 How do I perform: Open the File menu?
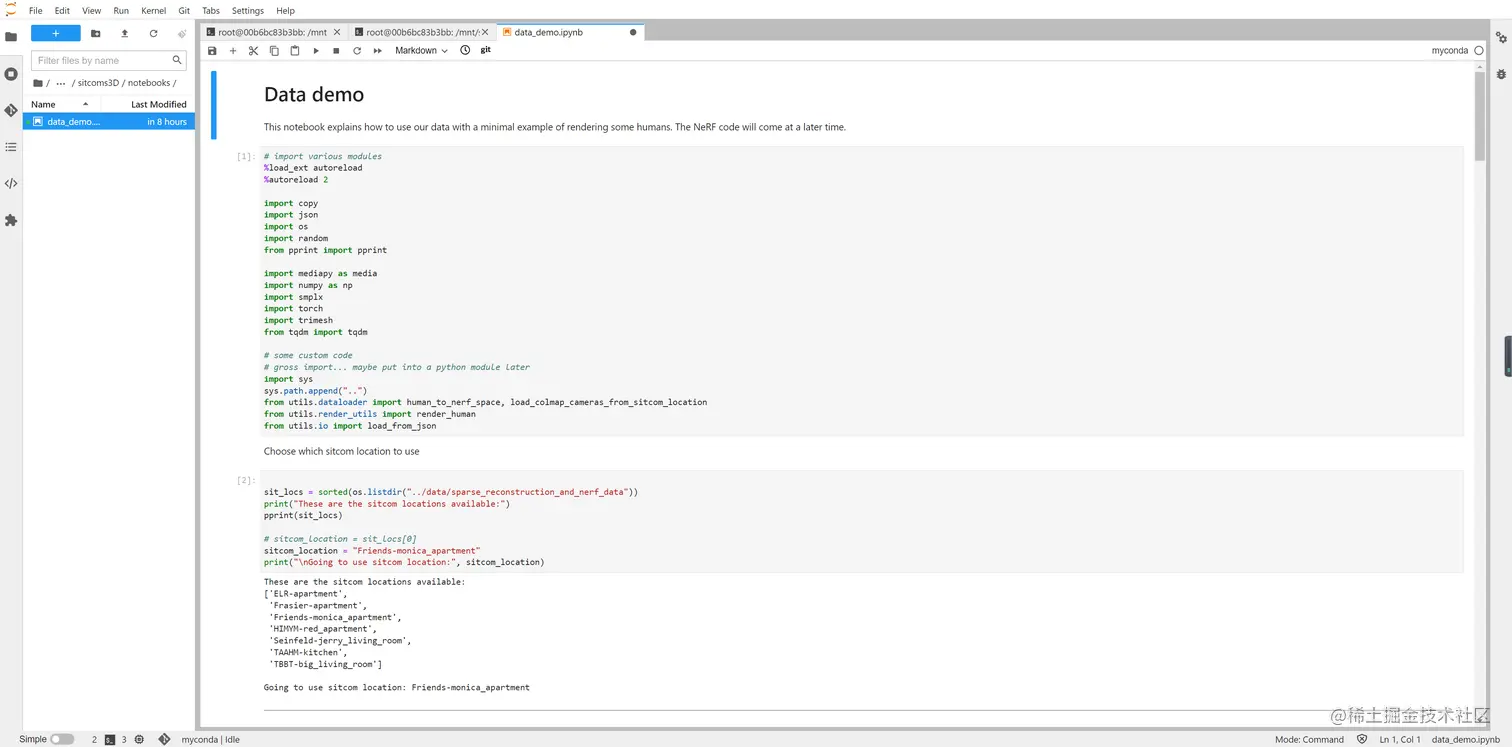36,11
